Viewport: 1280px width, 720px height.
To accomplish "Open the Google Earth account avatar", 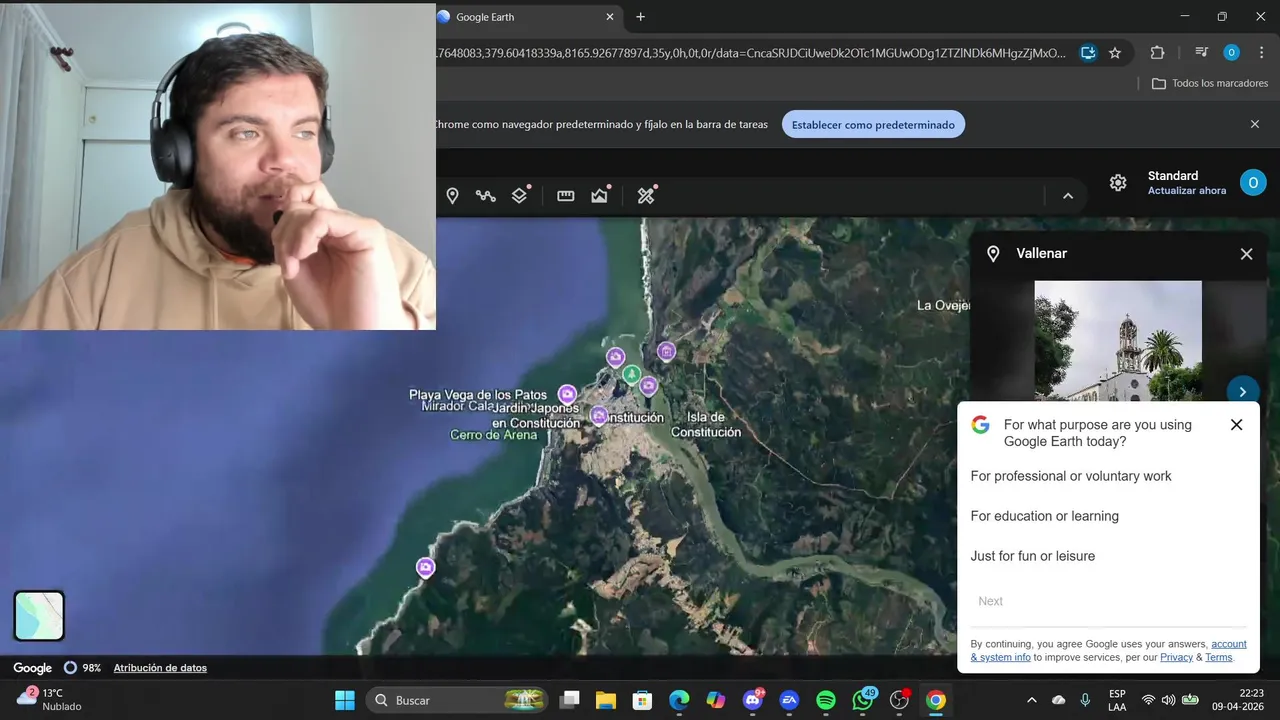I will point(1253,183).
